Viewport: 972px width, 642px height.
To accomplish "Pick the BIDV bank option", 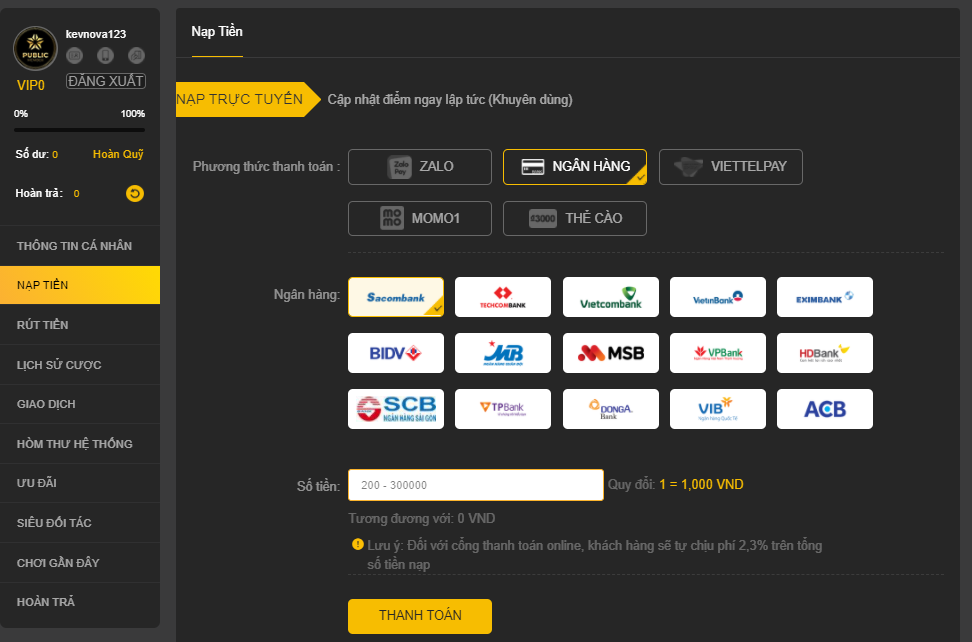I will [x=396, y=353].
